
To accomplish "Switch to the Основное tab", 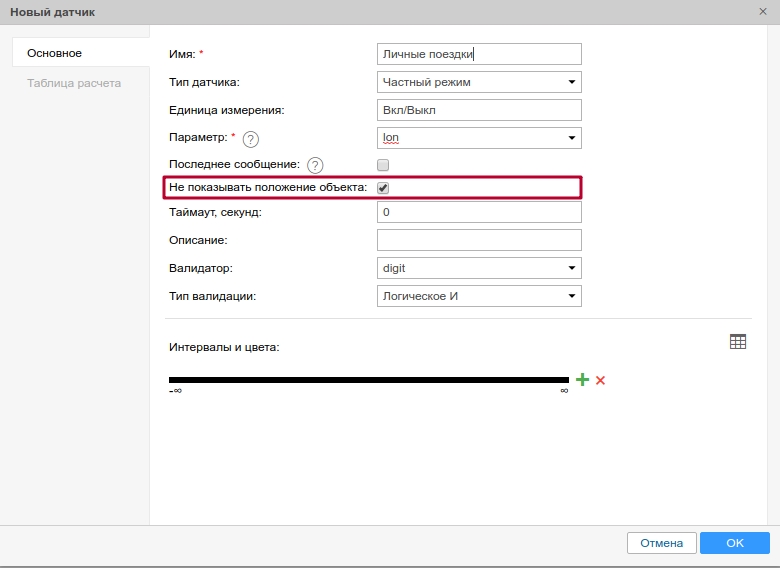I will (55, 53).
